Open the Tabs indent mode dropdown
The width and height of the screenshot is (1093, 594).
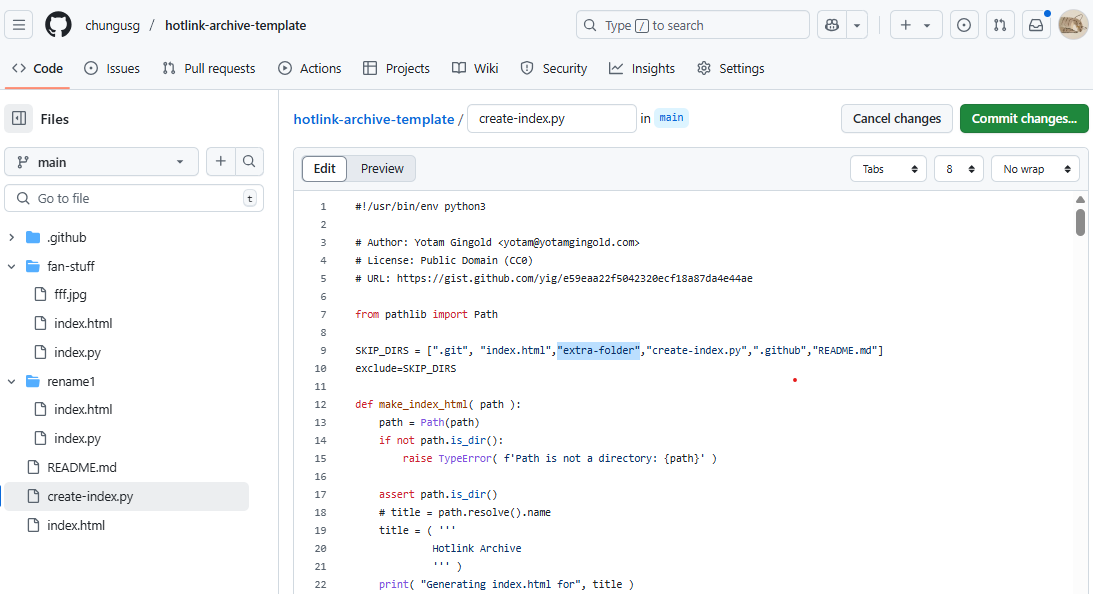coord(887,169)
